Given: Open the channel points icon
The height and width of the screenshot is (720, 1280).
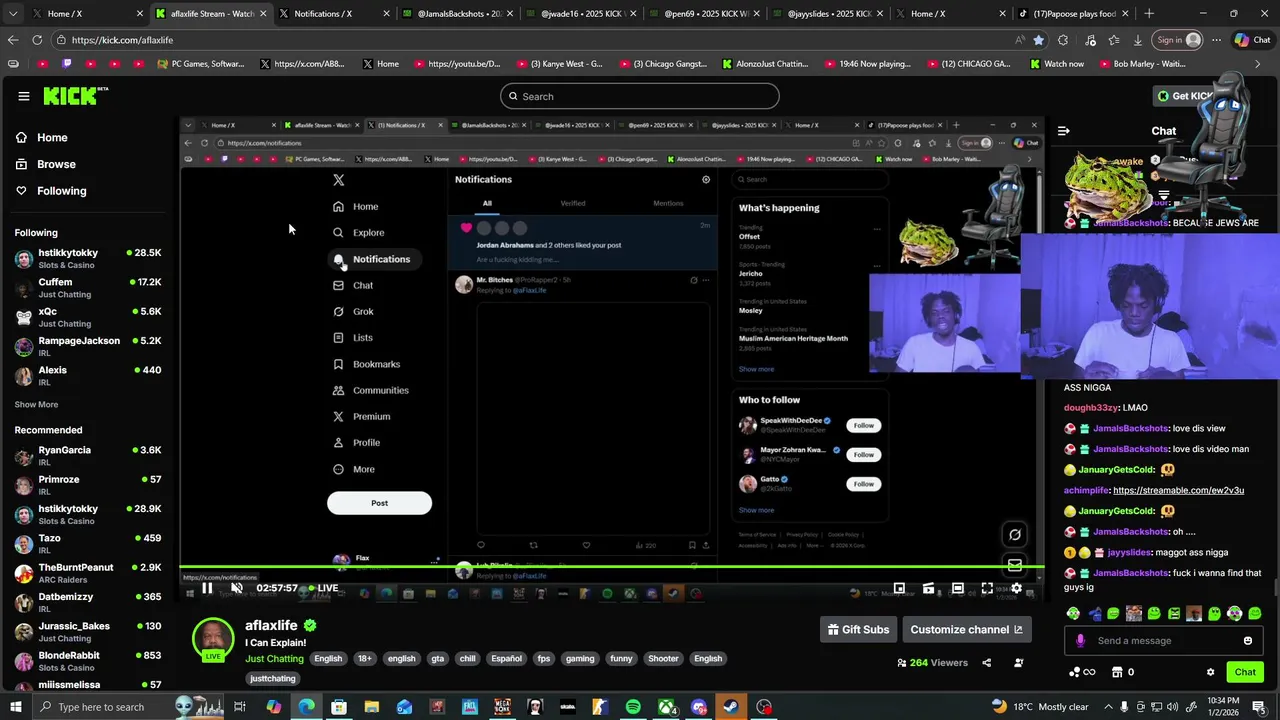Looking at the screenshot, I should 1082,672.
